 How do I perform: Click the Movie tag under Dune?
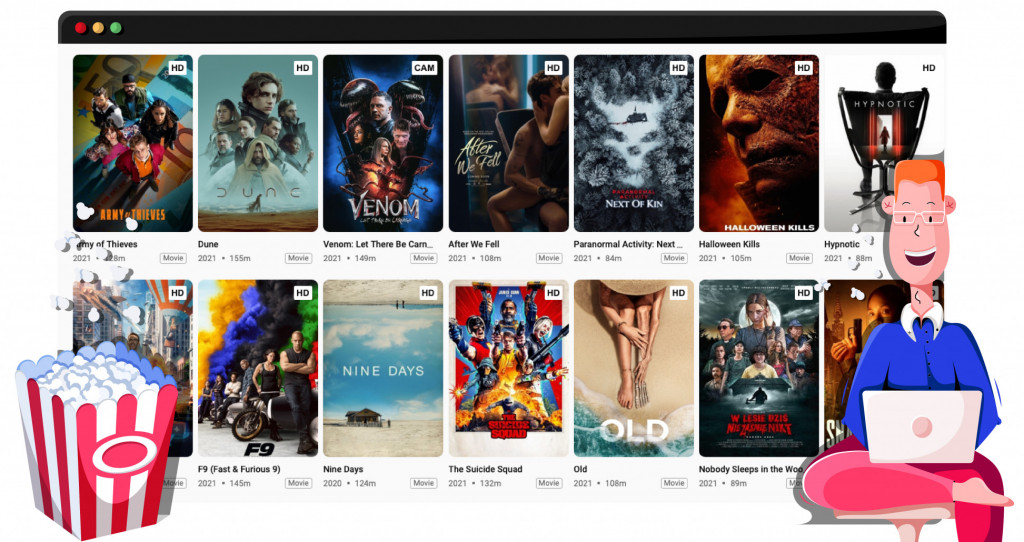(298, 258)
